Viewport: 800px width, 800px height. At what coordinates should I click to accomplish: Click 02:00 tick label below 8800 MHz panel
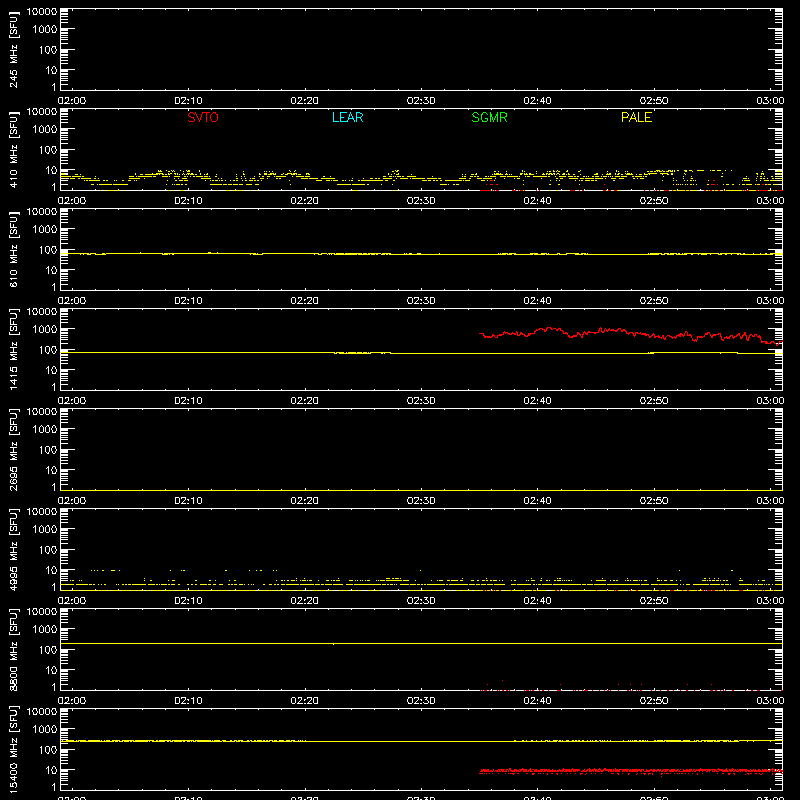coord(72,701)
